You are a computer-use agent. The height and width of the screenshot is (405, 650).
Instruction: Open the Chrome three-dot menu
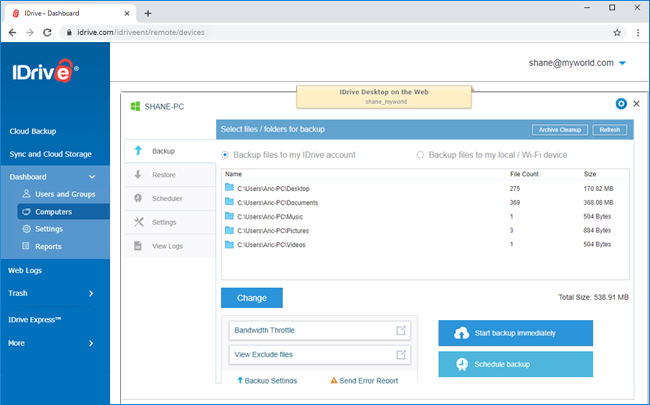click(638, 32)
